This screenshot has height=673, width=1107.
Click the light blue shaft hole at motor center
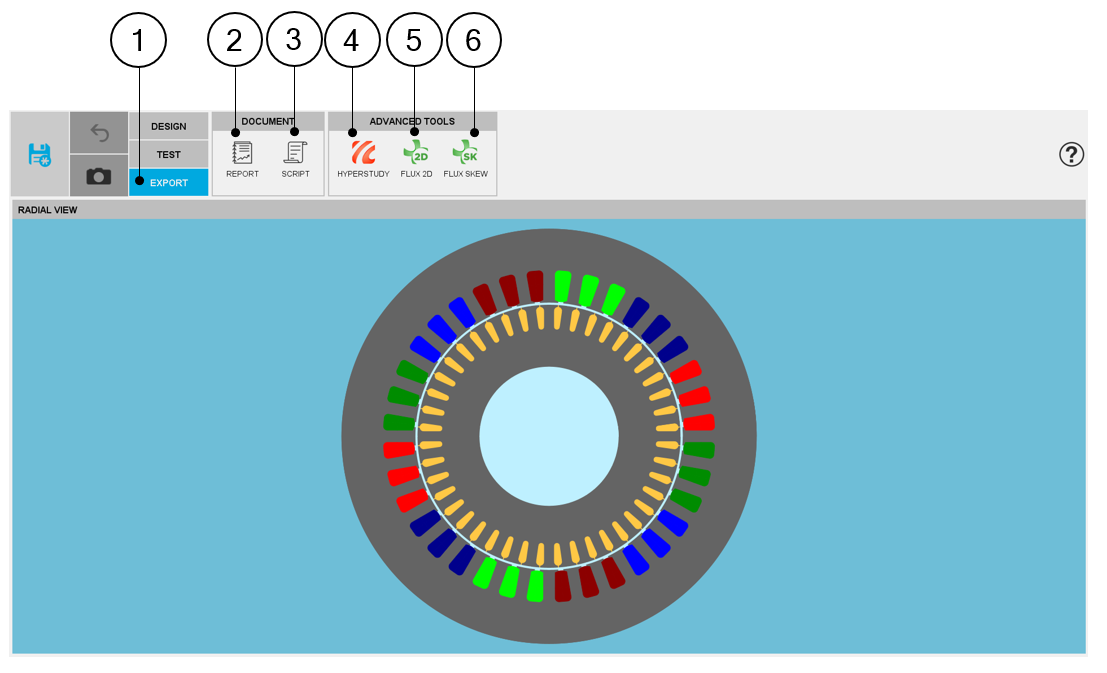pyautogui.click(x=549, y=436)
